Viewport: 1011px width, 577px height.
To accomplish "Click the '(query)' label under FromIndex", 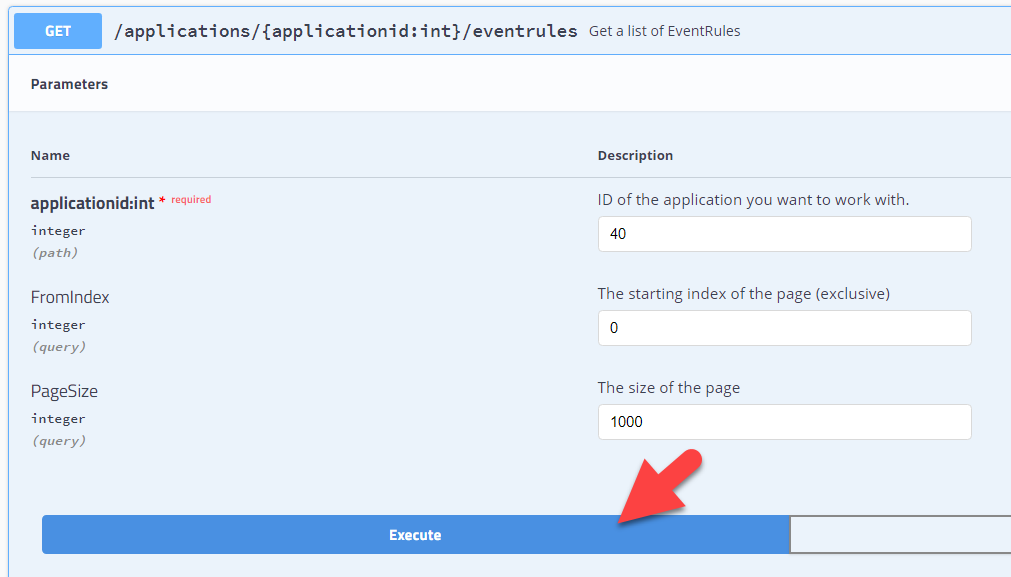I will pyautogui.click(x=59, y=347).
